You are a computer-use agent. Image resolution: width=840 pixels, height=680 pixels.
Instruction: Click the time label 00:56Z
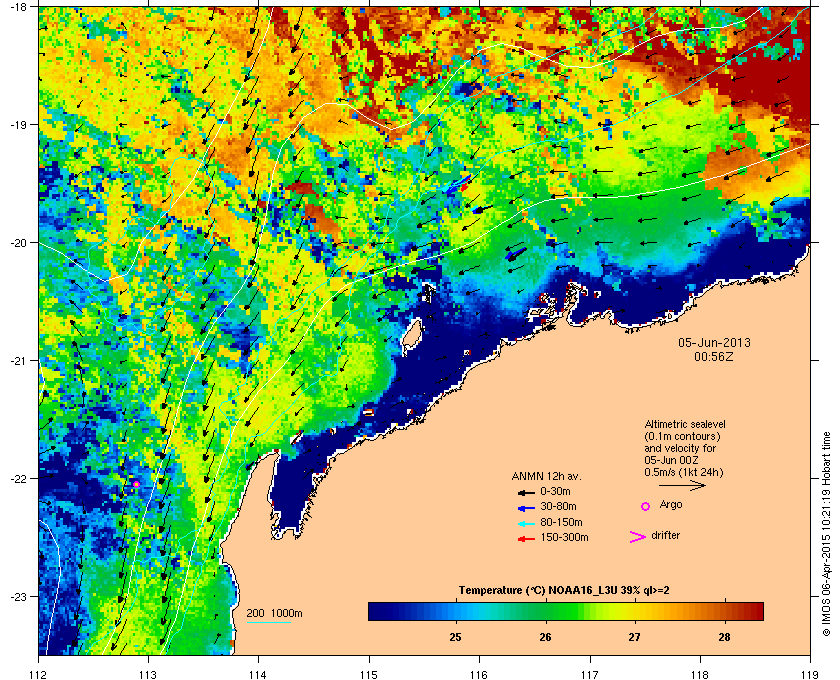click(x=714, y=356)
